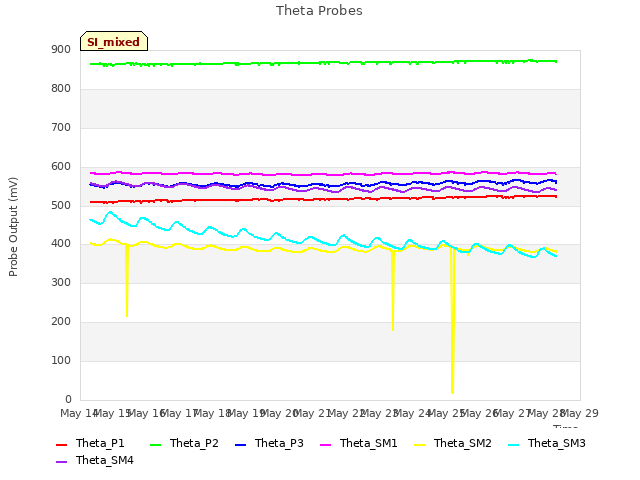640x480 pixels.
Task: Click the 600 y-axis tick label
Action: pyautogui.click(x=61, y=167)
